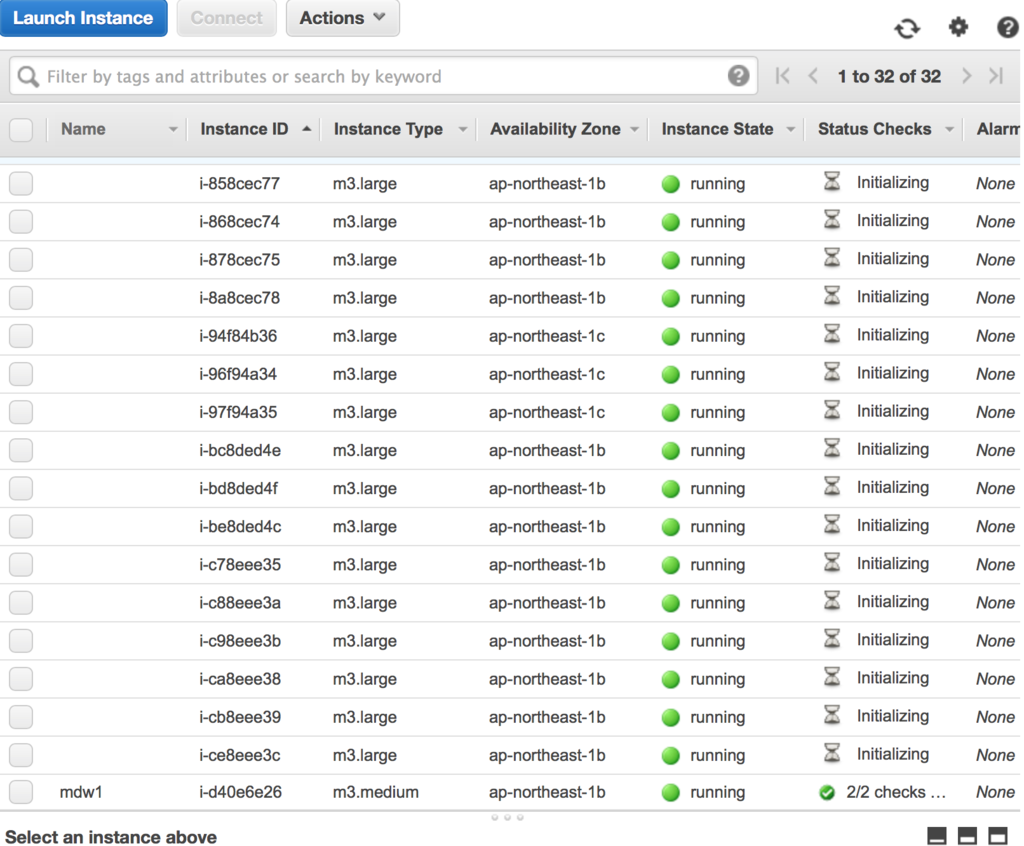Toggle sort arrow on Instance ID column
Screen dimensions: 1024x846
coord(306,129)
